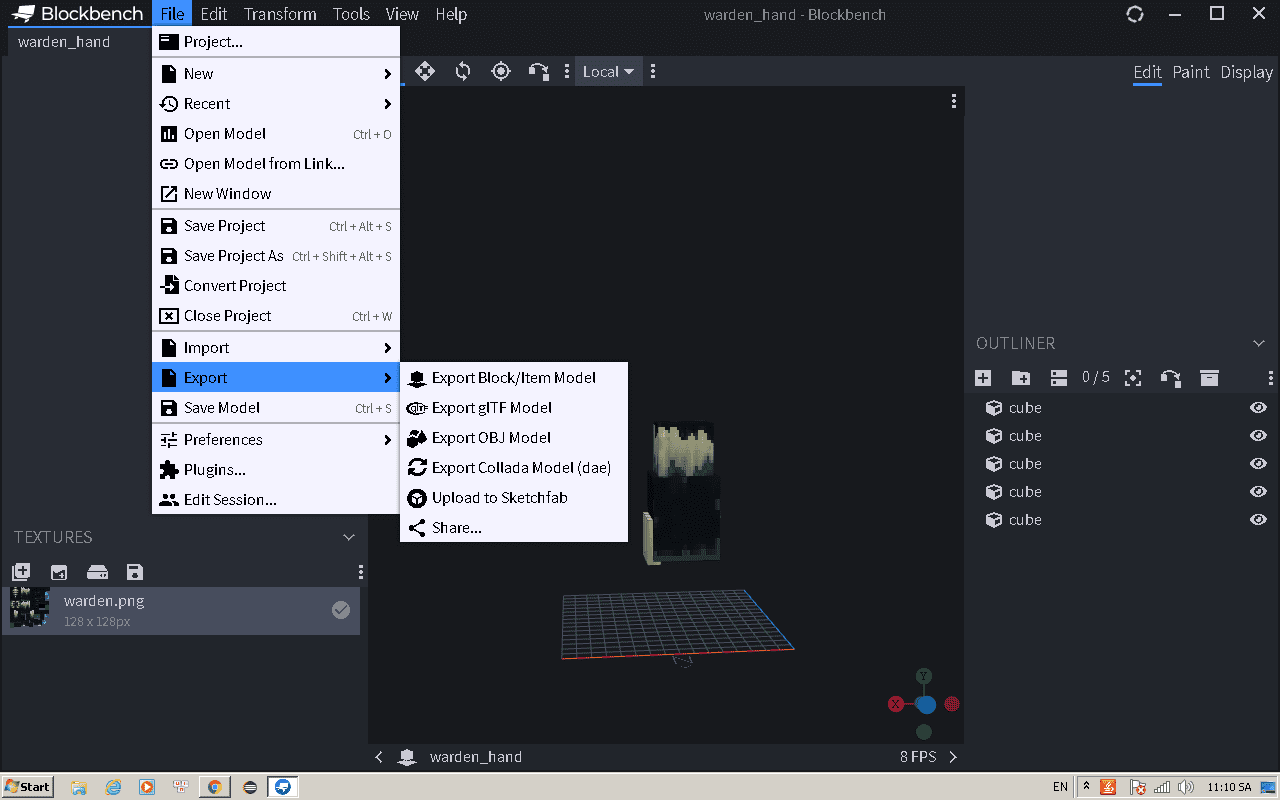Click the model format icon beside warden_hand in status bar

coord(407,757)
